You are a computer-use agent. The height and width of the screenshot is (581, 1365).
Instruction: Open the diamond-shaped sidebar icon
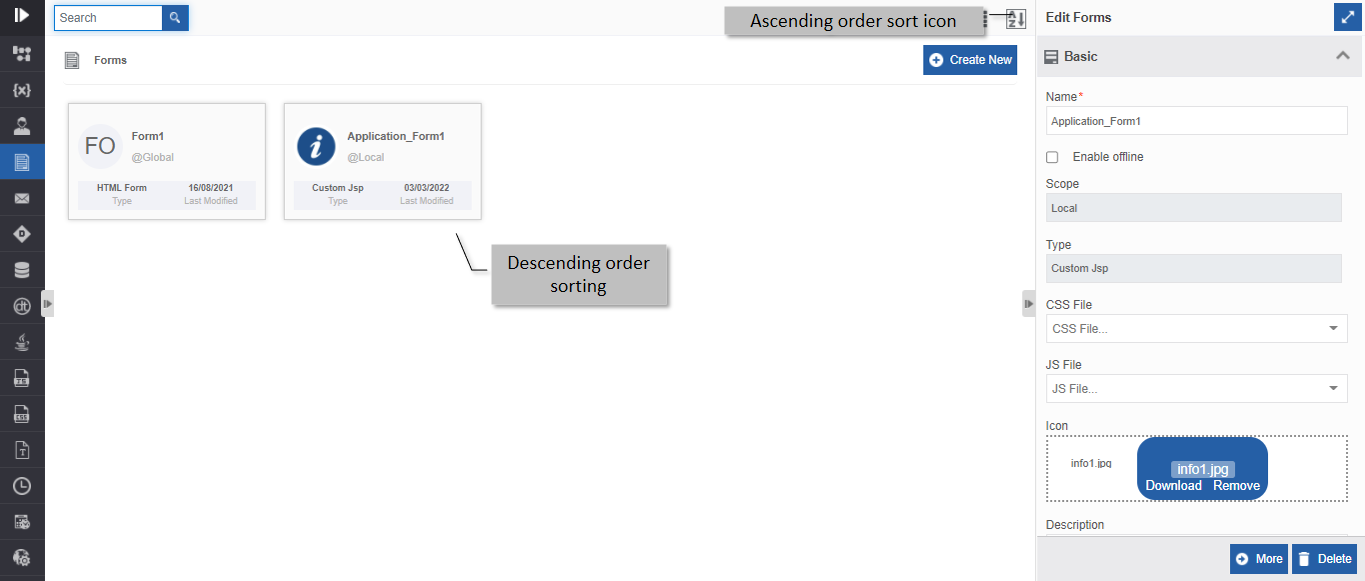pos(22,234)
